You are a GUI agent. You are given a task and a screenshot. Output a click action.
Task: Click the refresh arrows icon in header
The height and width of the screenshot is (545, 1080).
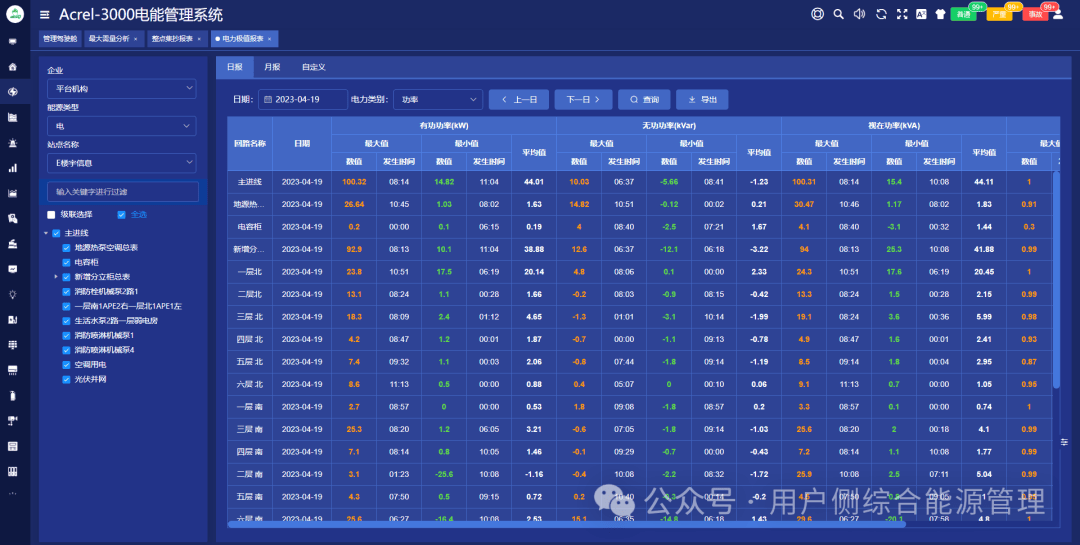click(881, 14)
